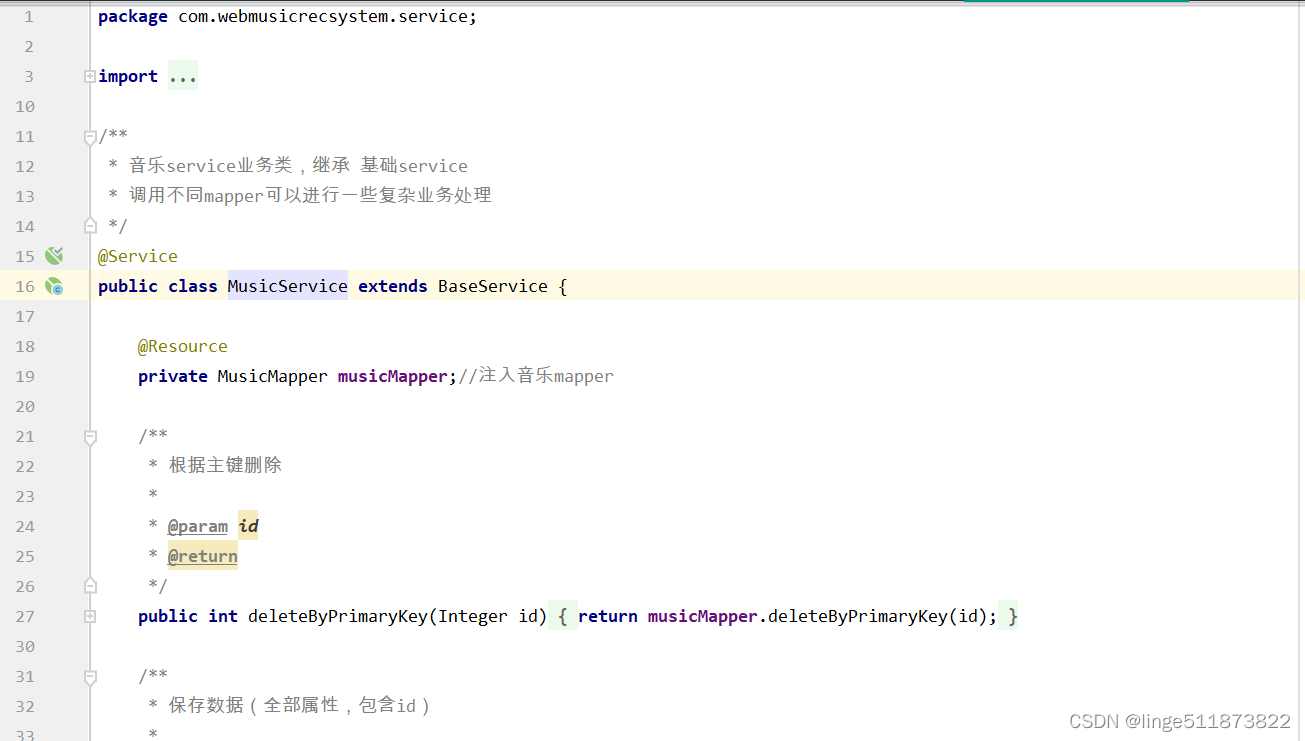The width and height of the screenshot is (1305, 741).
Task: Click line number 32 in the gutter
Action: point(25,707)
